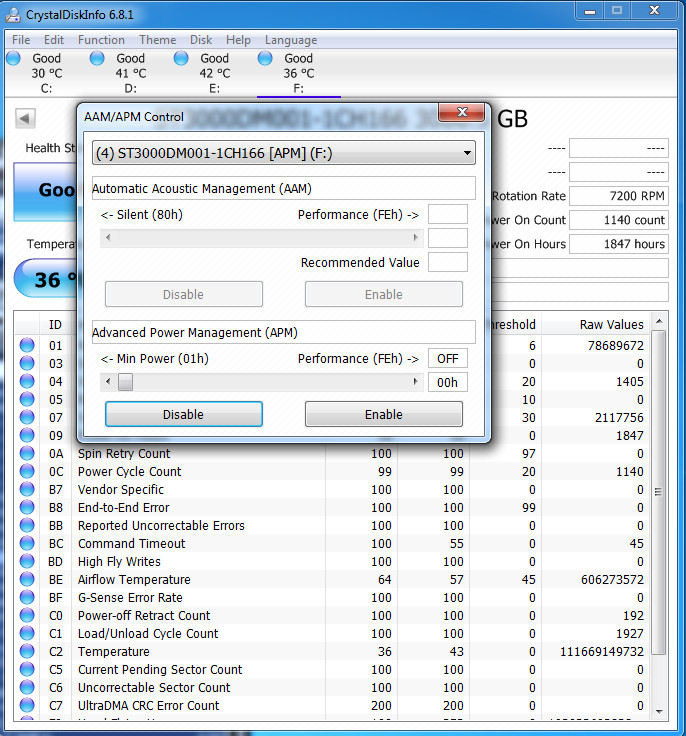Click status orb for UltraDMA CRC Error Count
The height and width of the screenshot is (736, 686).
(27, 705)
